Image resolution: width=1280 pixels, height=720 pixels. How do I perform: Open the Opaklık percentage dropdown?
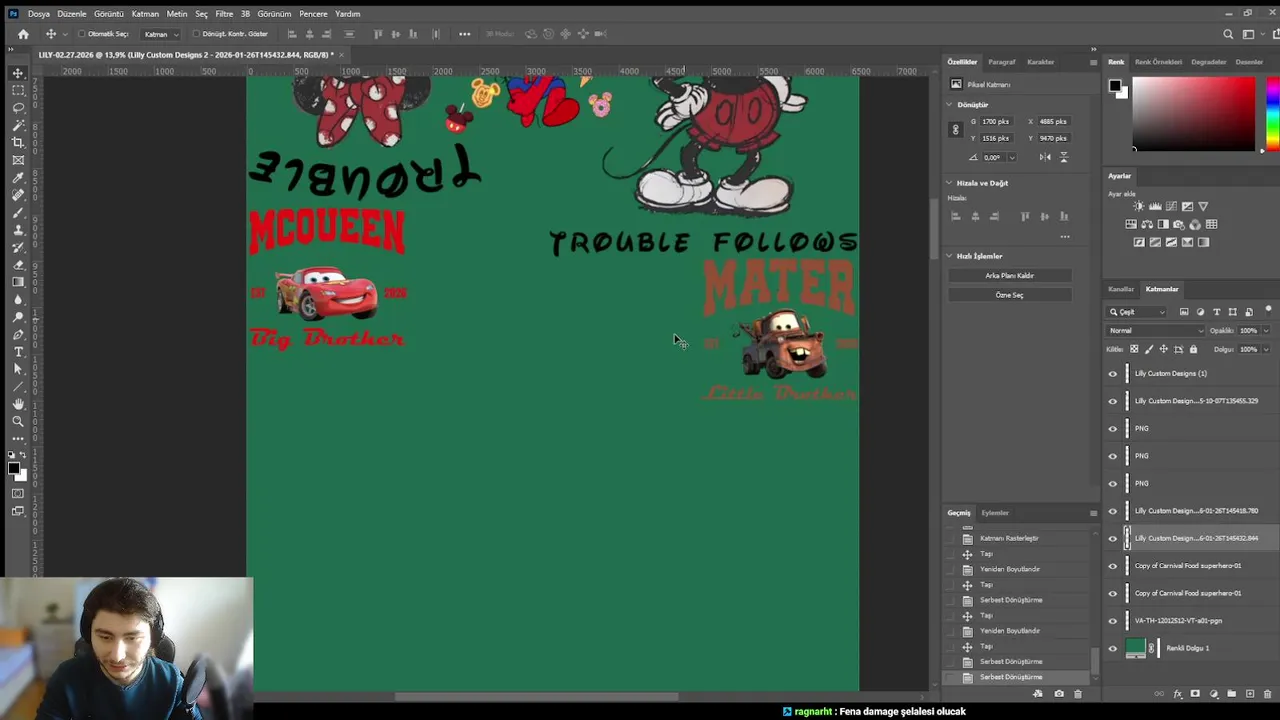click(x=1265, y=331)
